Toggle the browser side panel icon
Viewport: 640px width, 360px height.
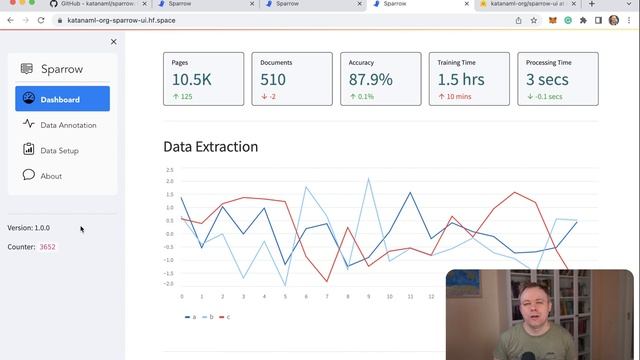pos(598,20)
